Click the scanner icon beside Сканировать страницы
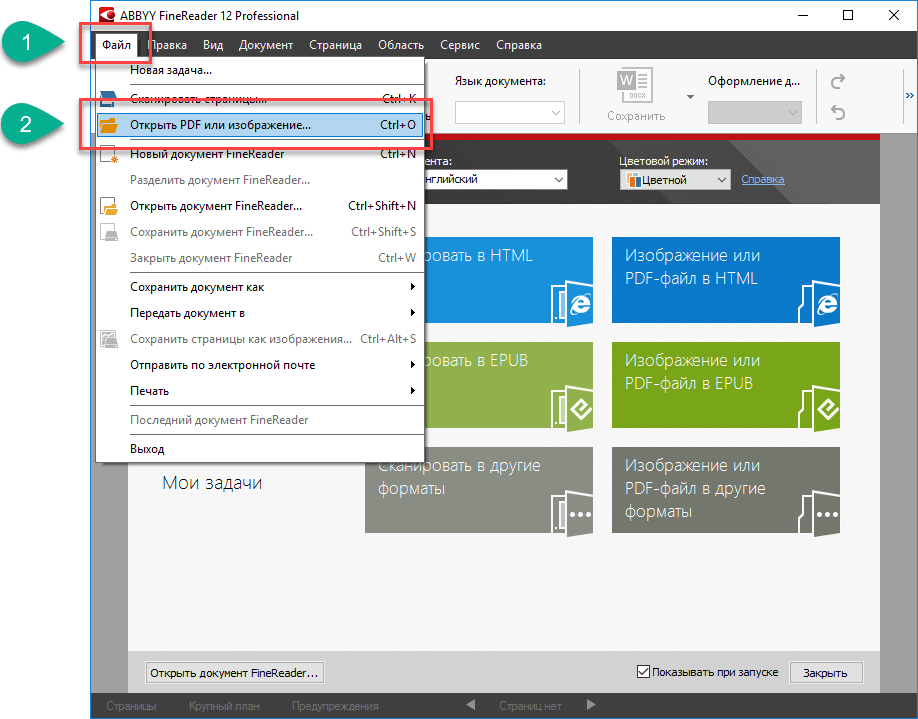The width and height of the screenshot is (918, 719). tap(108, 99)
